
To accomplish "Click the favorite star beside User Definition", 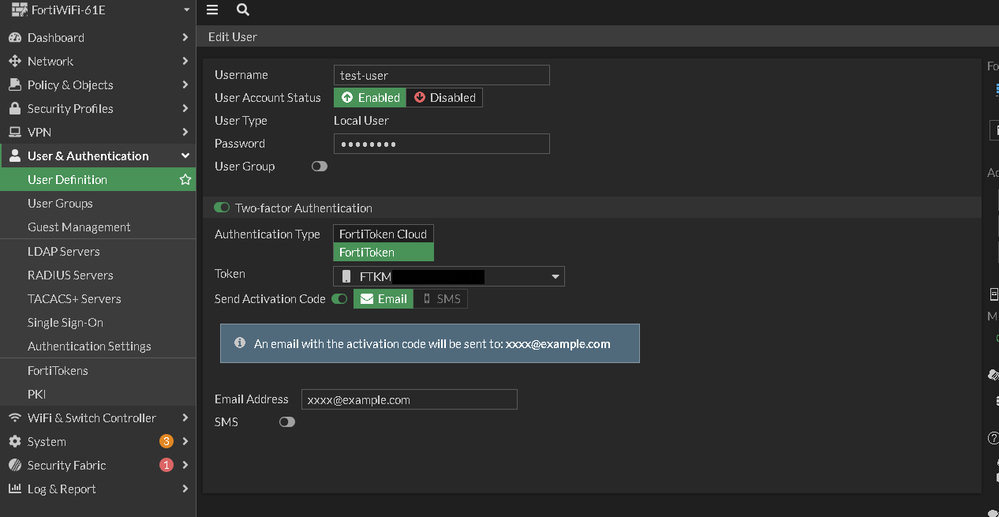I will coord(185,180).
